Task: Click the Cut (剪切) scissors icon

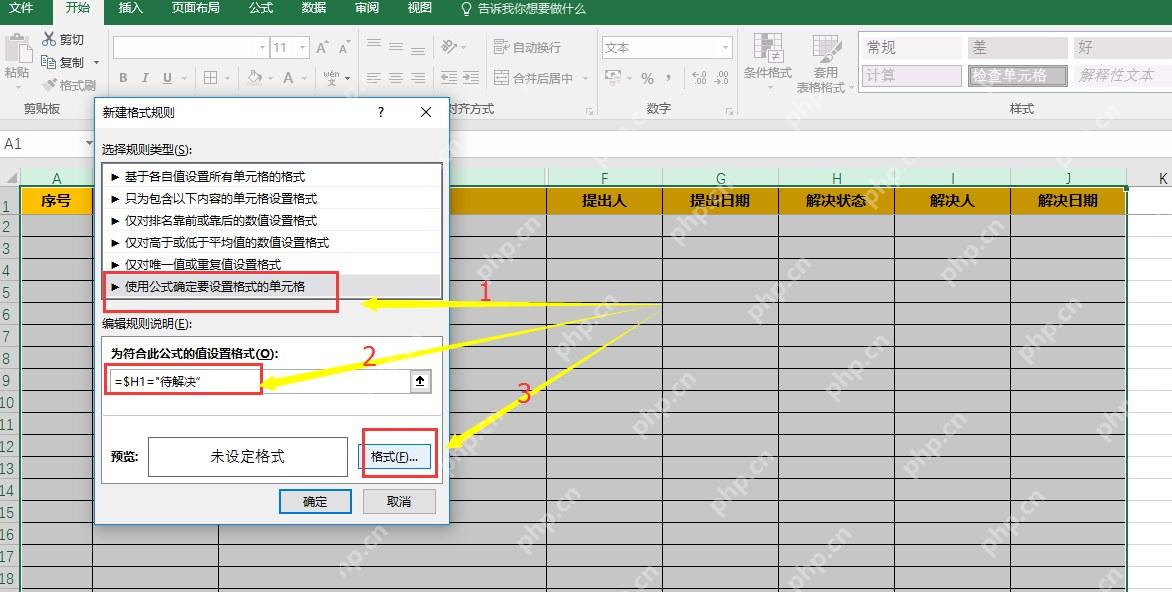Action: pyautogui.click(x=49, y=39)
